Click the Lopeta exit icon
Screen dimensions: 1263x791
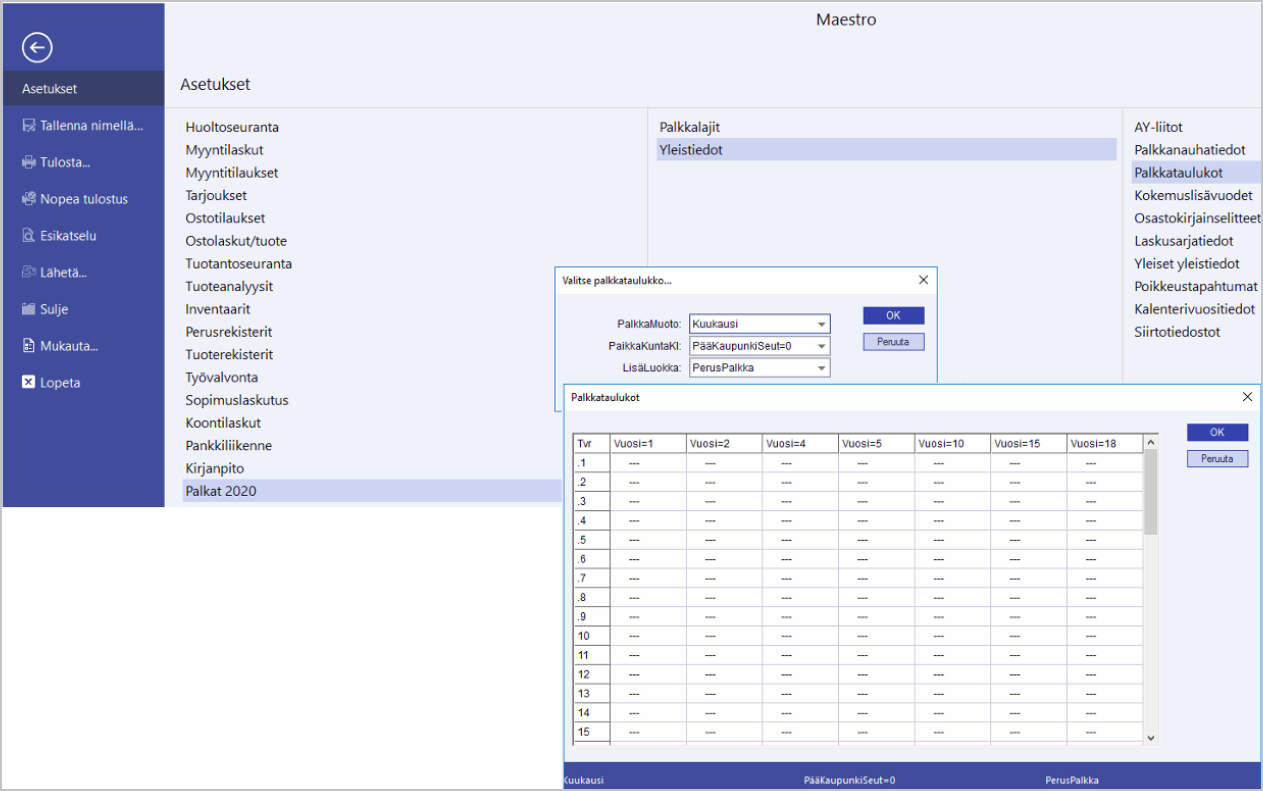click(29, 383)
